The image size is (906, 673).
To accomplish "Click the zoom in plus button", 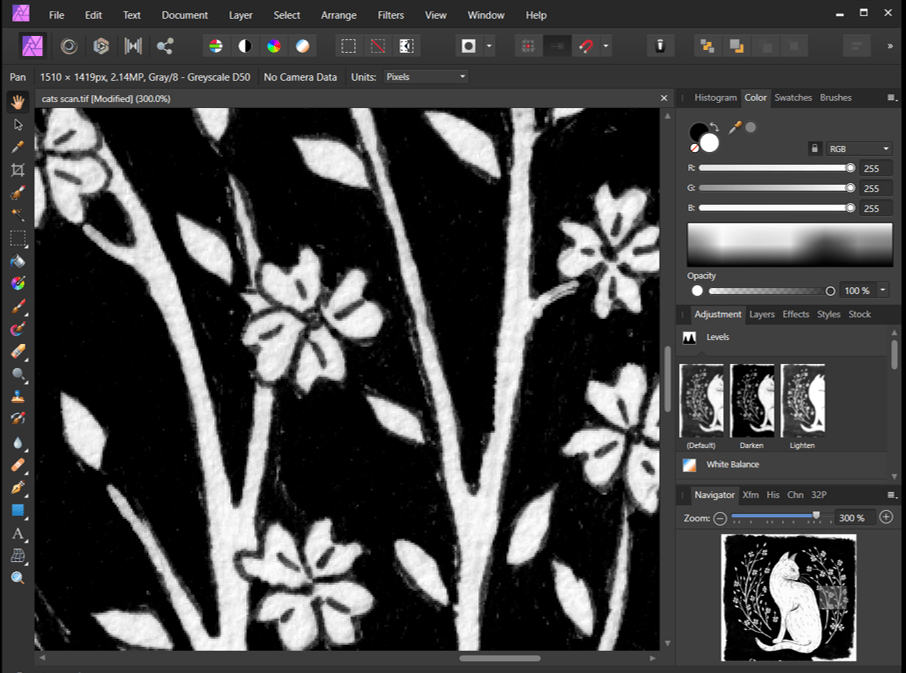I will [885, 518].
